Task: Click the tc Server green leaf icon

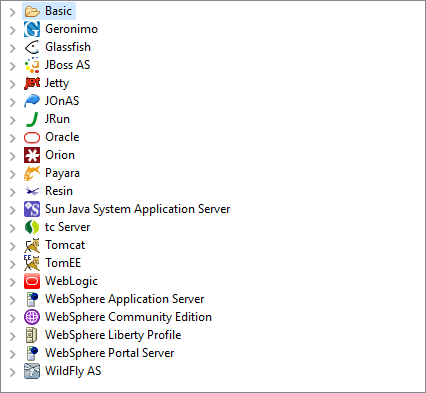Action: pyautogui.click(x=32, y=227)
